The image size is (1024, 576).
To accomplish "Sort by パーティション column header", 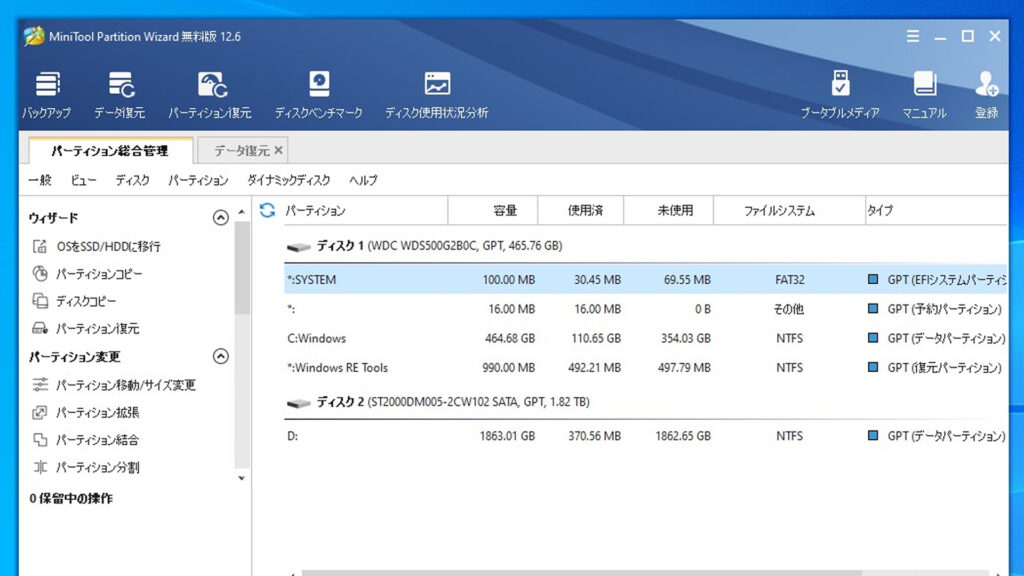I will (366, 210).
